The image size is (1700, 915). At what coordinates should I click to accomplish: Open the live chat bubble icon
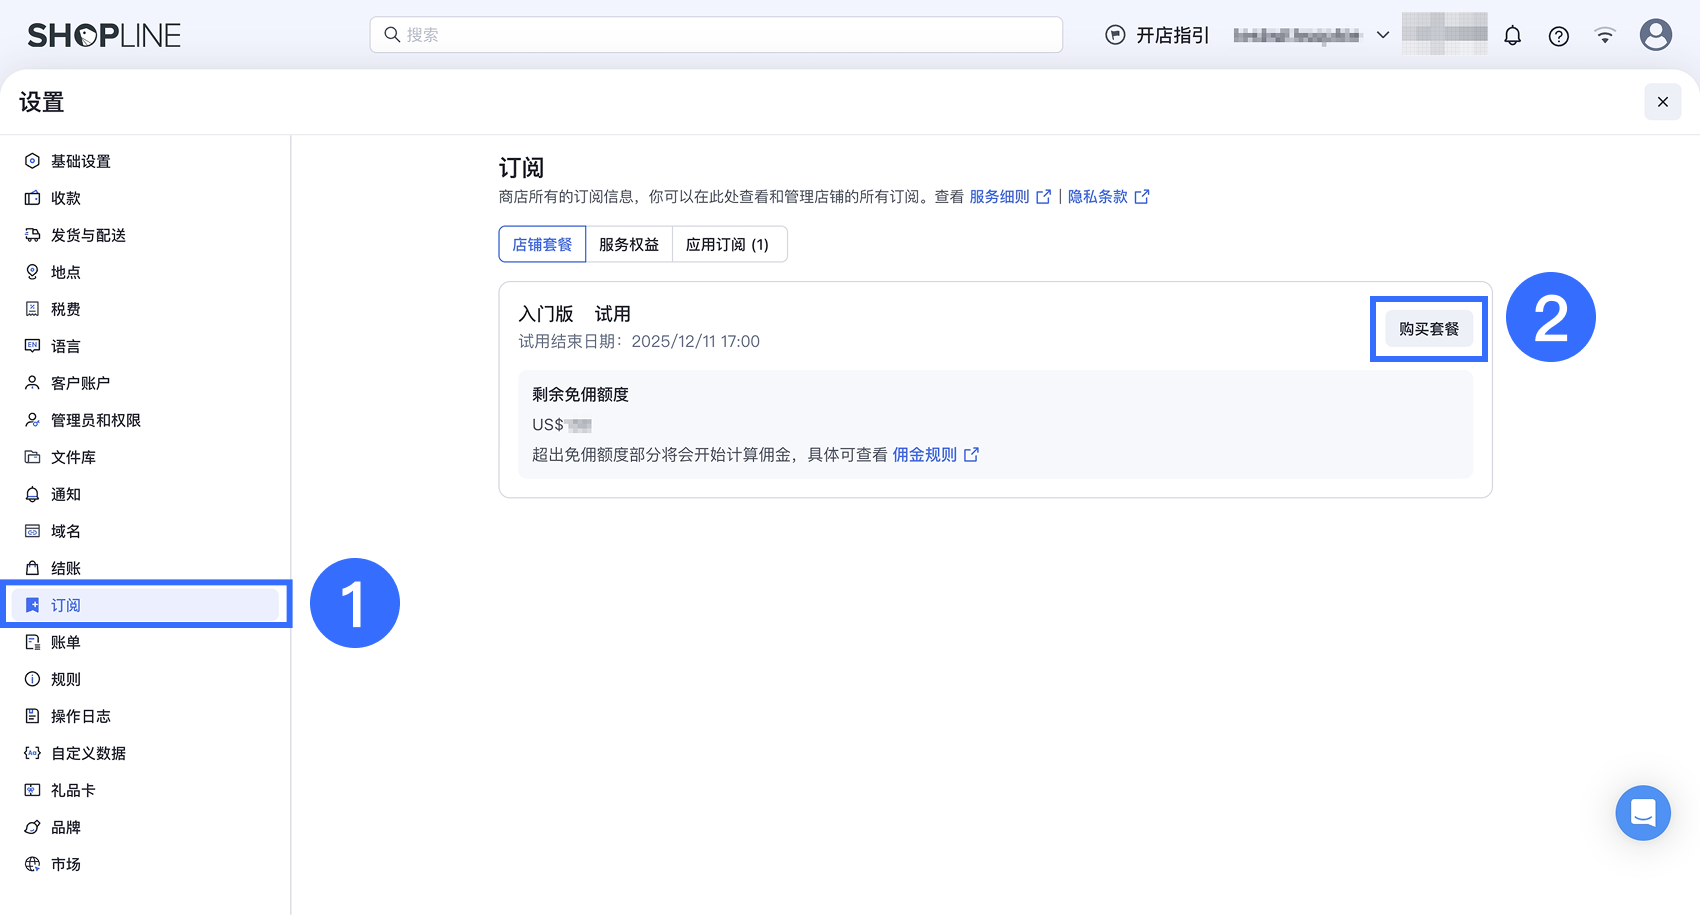click(x=1642, y=813)
